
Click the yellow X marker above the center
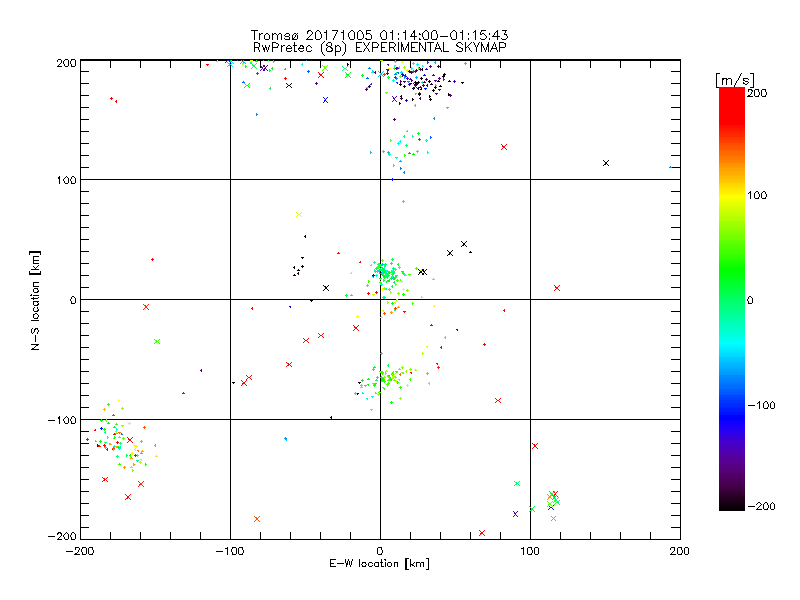[299, 214]
